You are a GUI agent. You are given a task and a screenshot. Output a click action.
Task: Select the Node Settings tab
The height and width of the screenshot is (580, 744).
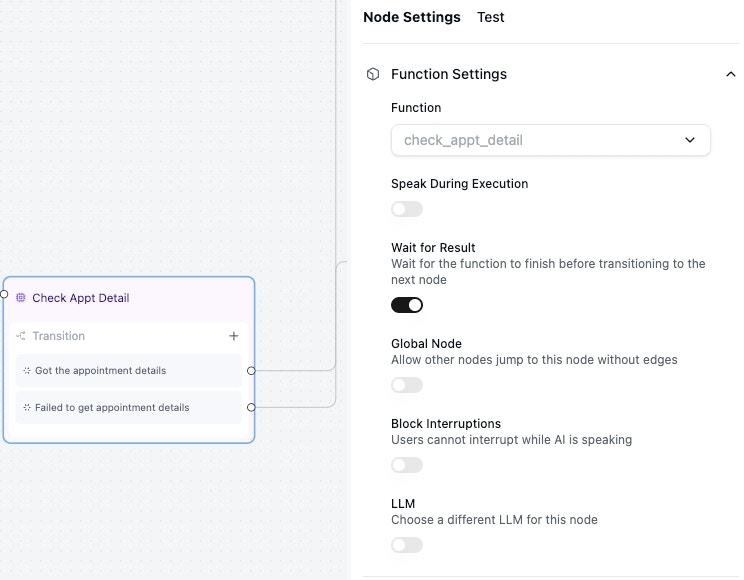click(x=412, y=17)
